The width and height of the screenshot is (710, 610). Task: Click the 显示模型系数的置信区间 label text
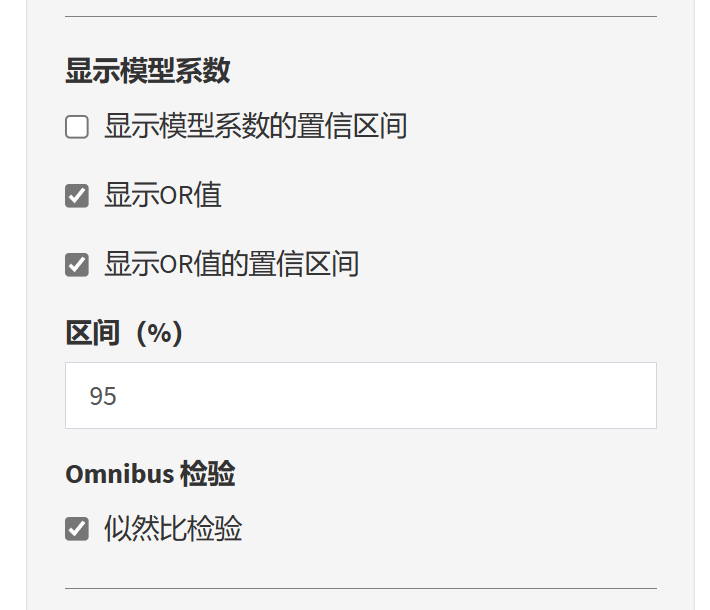255,127
